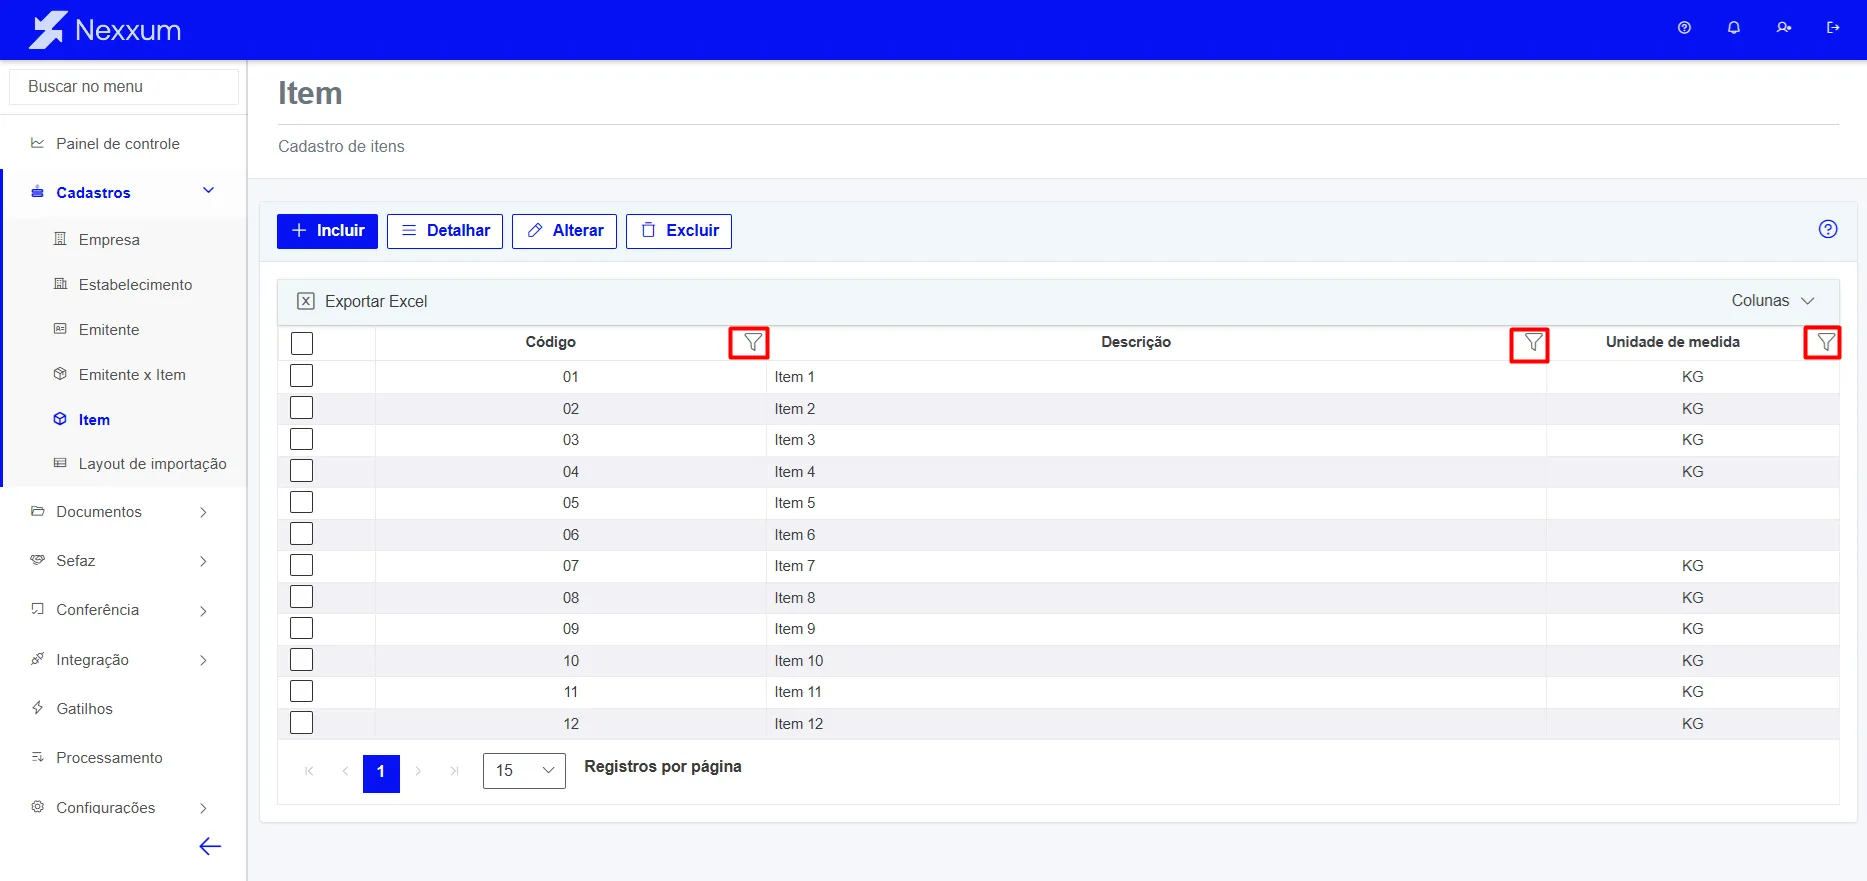
Task: Open the filter icon for Descrição column
Action: pos(1532,344)
